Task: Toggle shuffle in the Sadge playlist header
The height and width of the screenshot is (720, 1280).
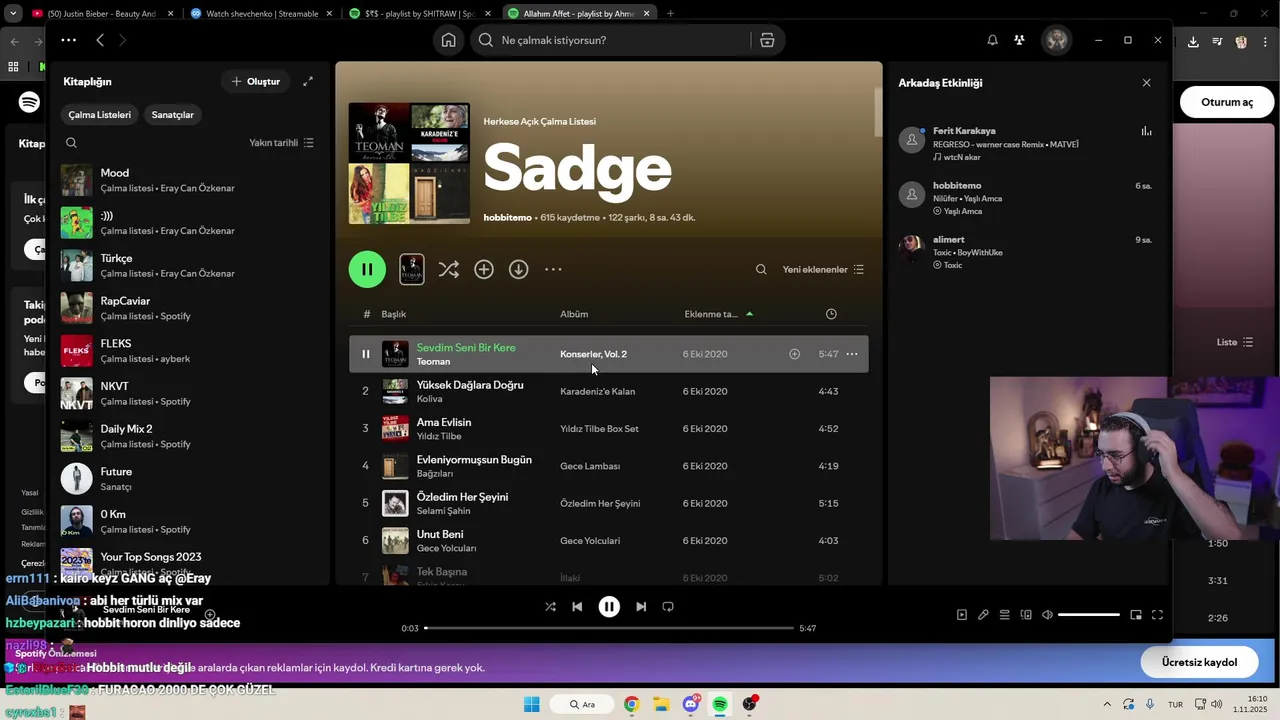Action: (449, 269)
